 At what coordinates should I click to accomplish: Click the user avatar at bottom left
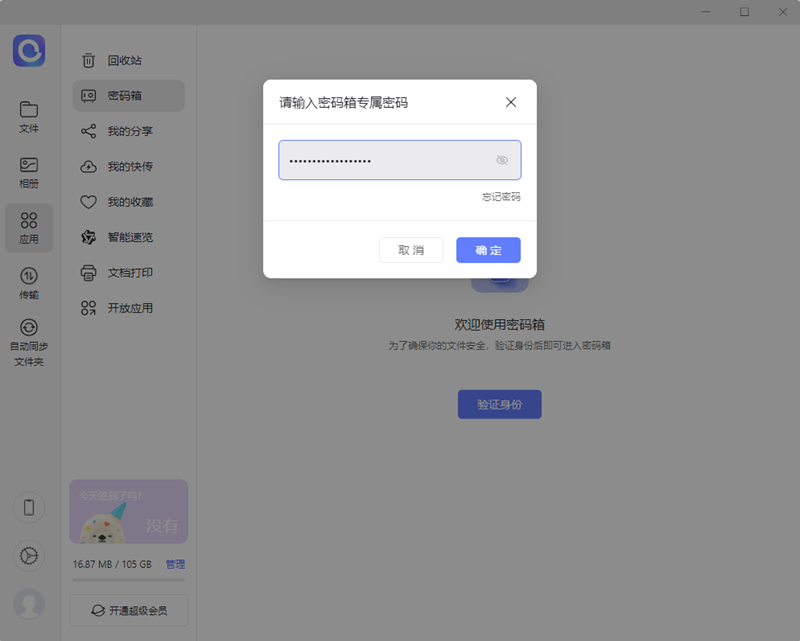click(29, 604)
